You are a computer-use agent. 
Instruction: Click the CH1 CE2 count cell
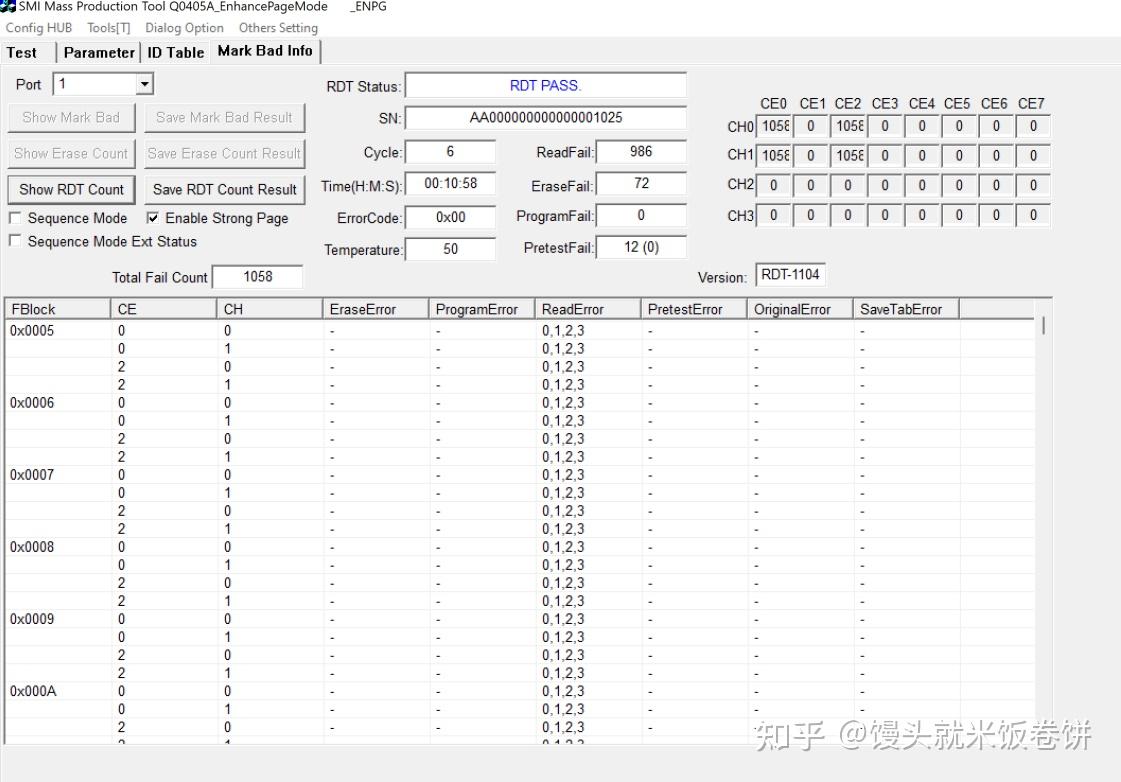849,156
